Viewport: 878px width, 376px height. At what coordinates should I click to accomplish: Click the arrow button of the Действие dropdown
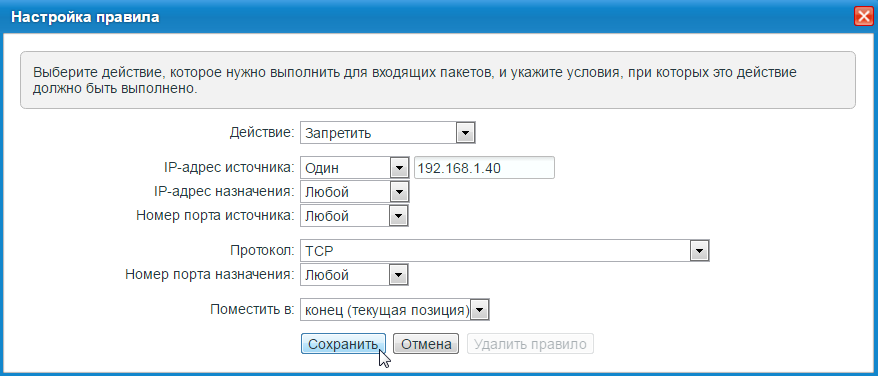466,133
